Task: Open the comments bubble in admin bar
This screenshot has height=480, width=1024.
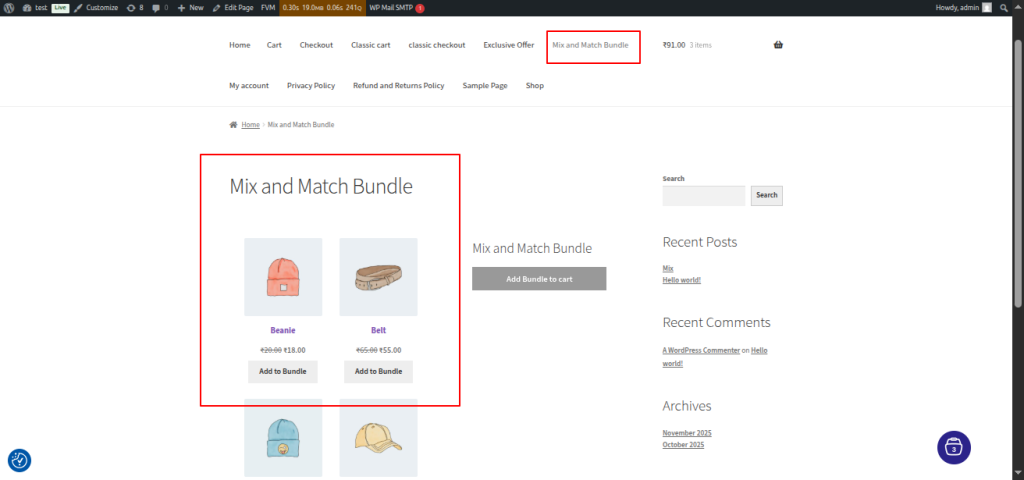Action: tap(160, 8)
